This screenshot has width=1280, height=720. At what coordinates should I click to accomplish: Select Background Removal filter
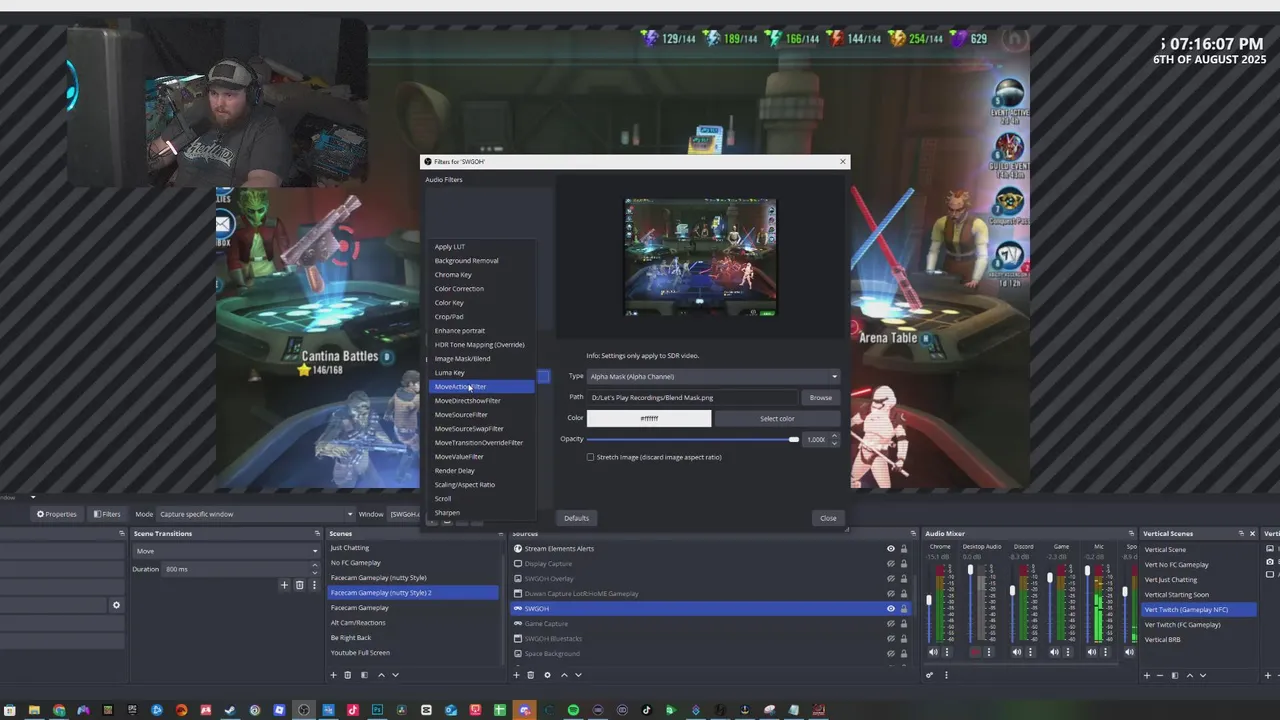466,260
